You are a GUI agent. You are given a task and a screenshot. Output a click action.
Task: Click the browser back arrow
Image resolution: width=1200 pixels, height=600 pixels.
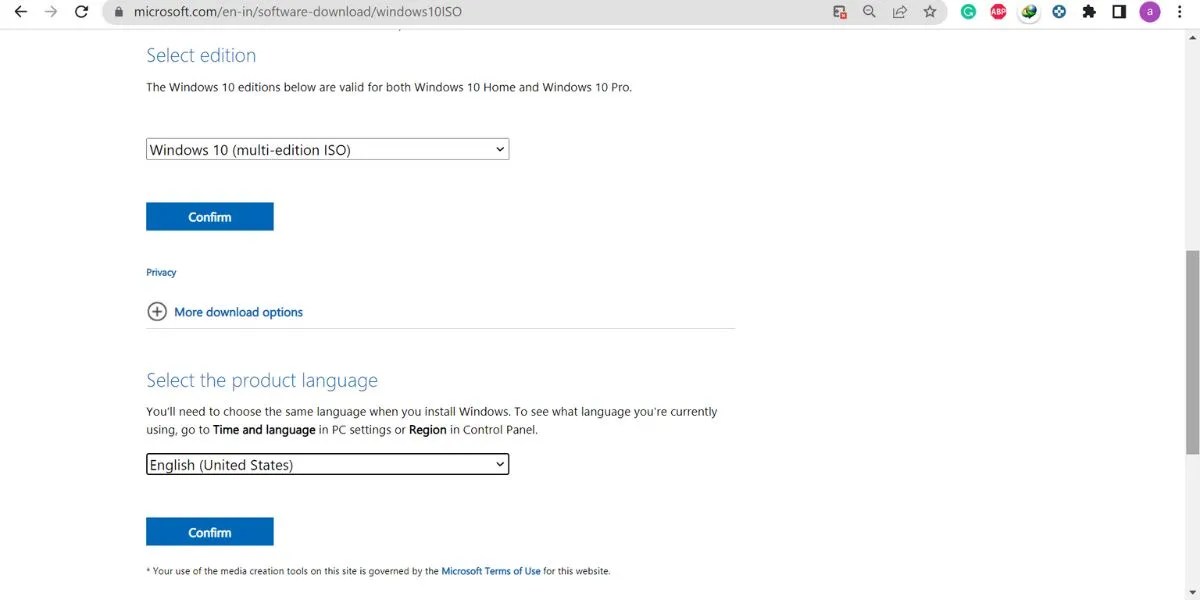coord(20,11)
